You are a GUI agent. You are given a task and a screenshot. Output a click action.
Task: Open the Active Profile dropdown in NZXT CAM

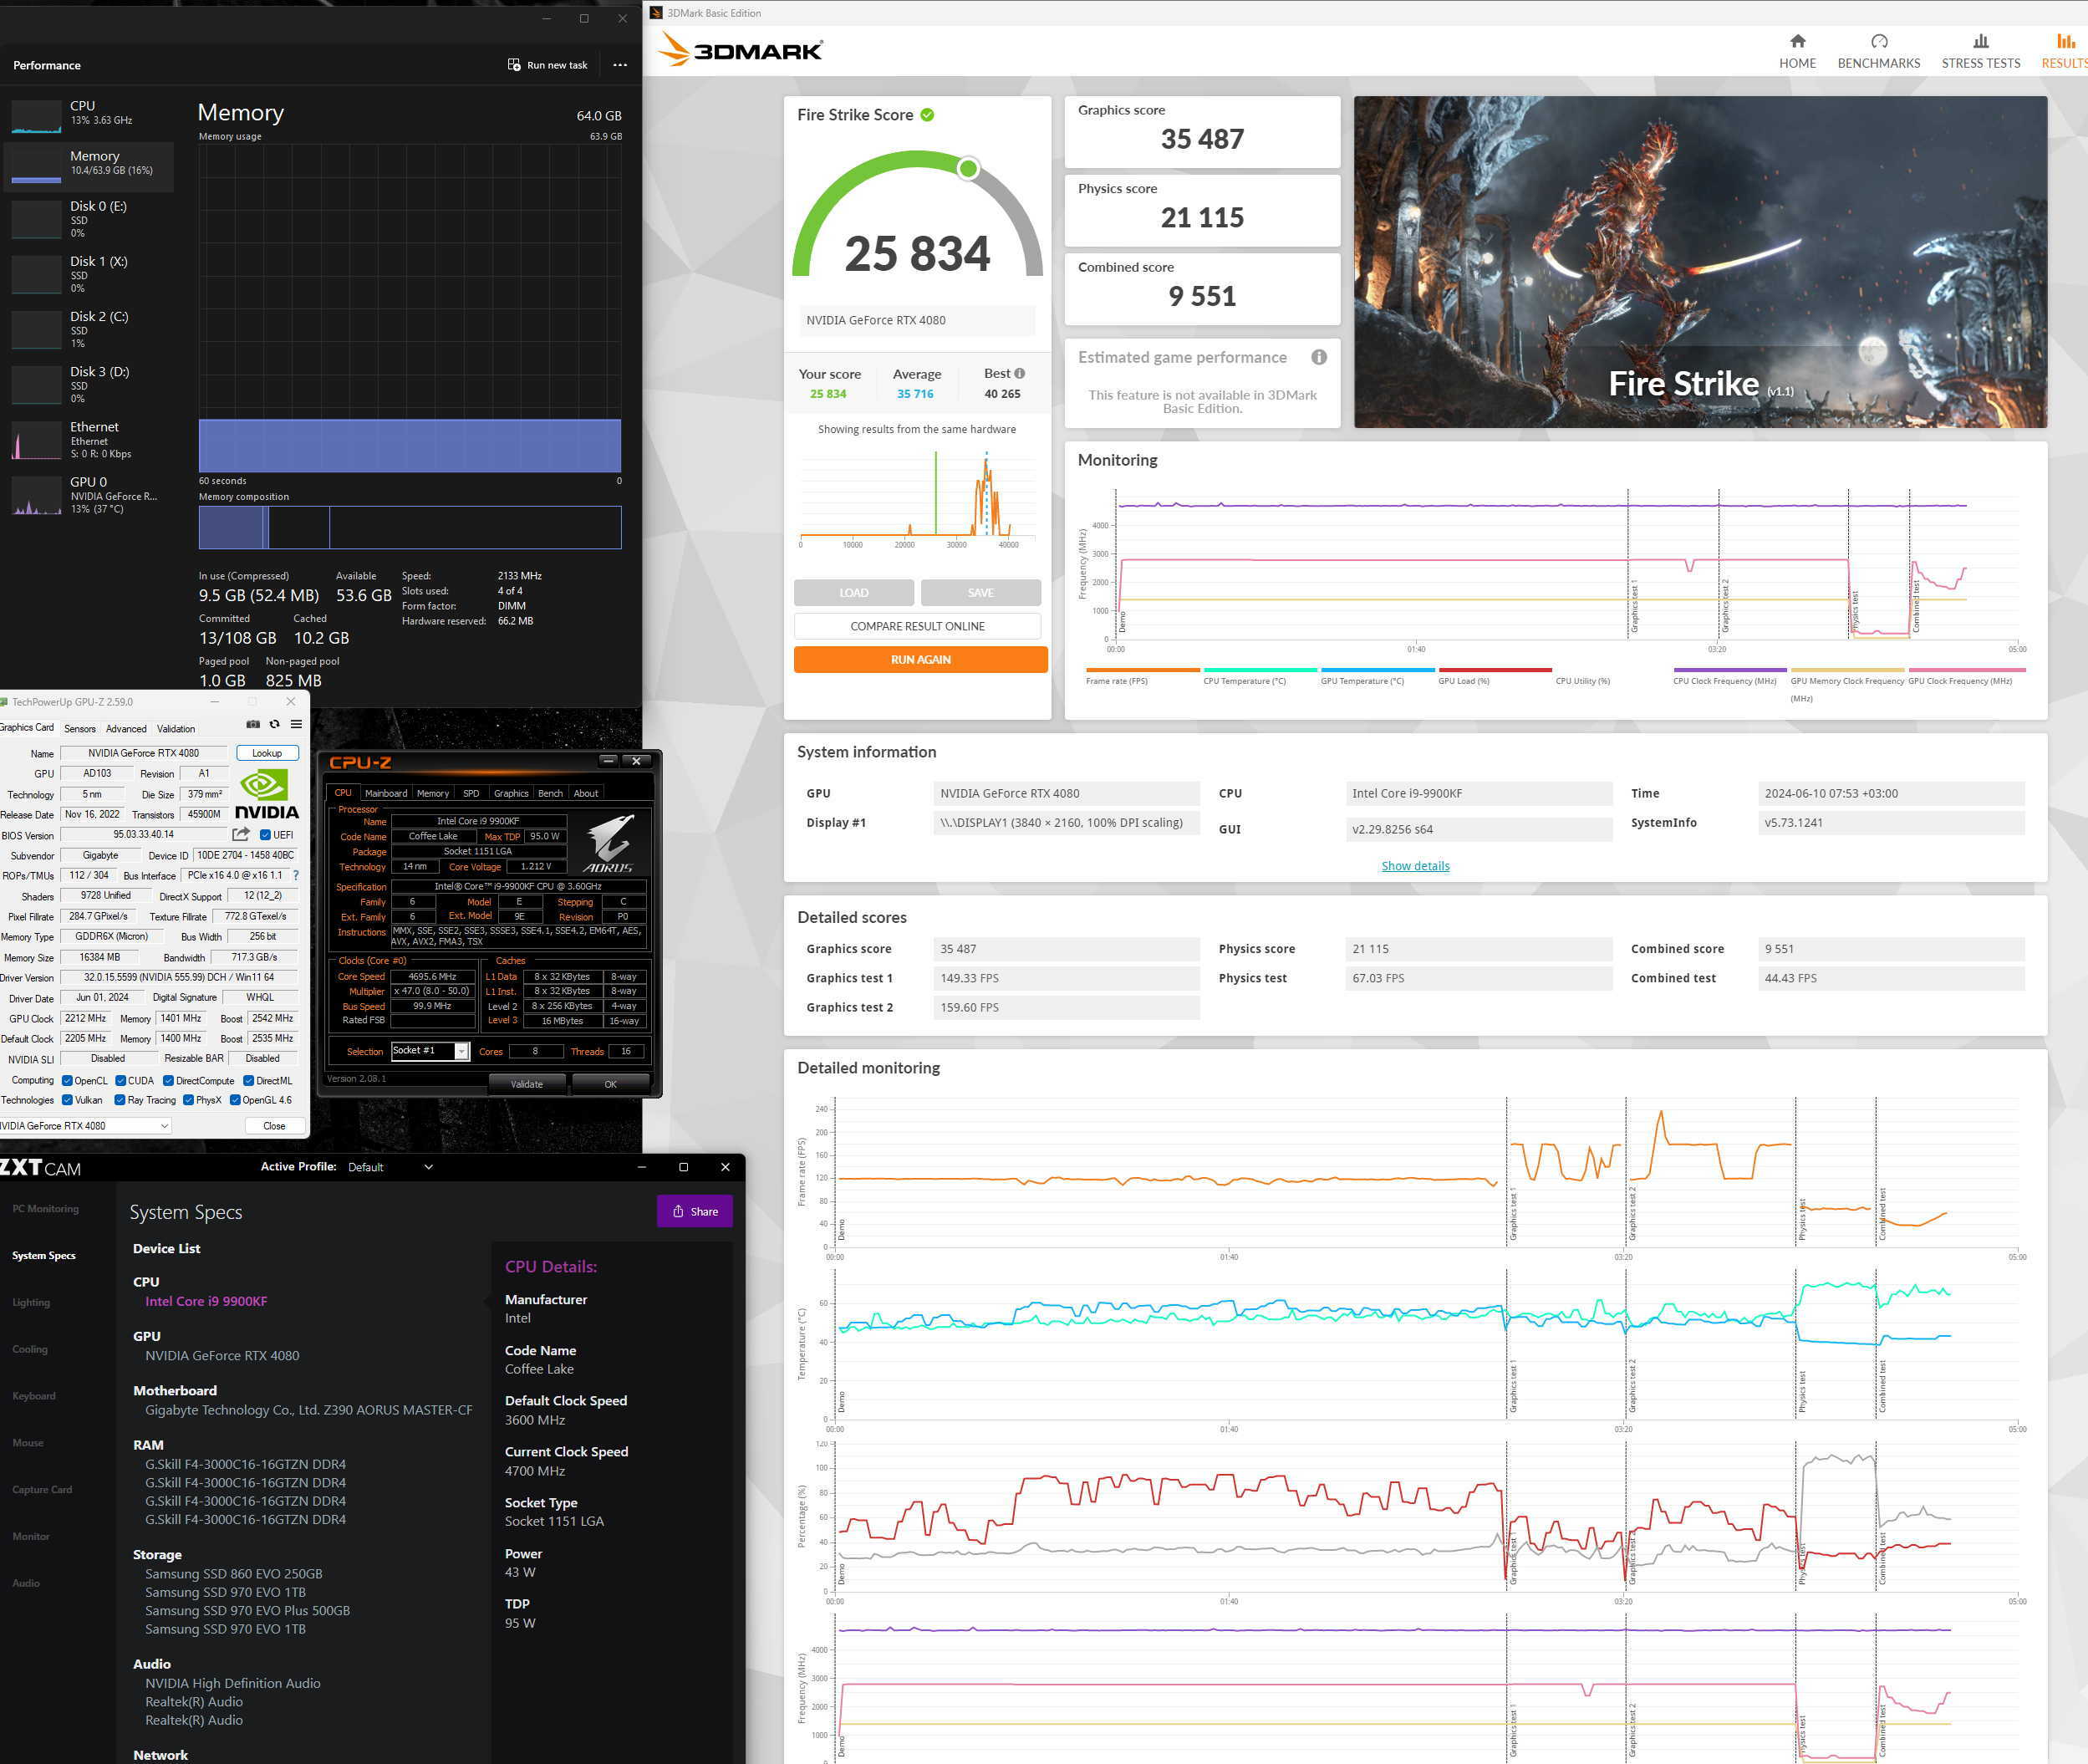point(391,1167)
